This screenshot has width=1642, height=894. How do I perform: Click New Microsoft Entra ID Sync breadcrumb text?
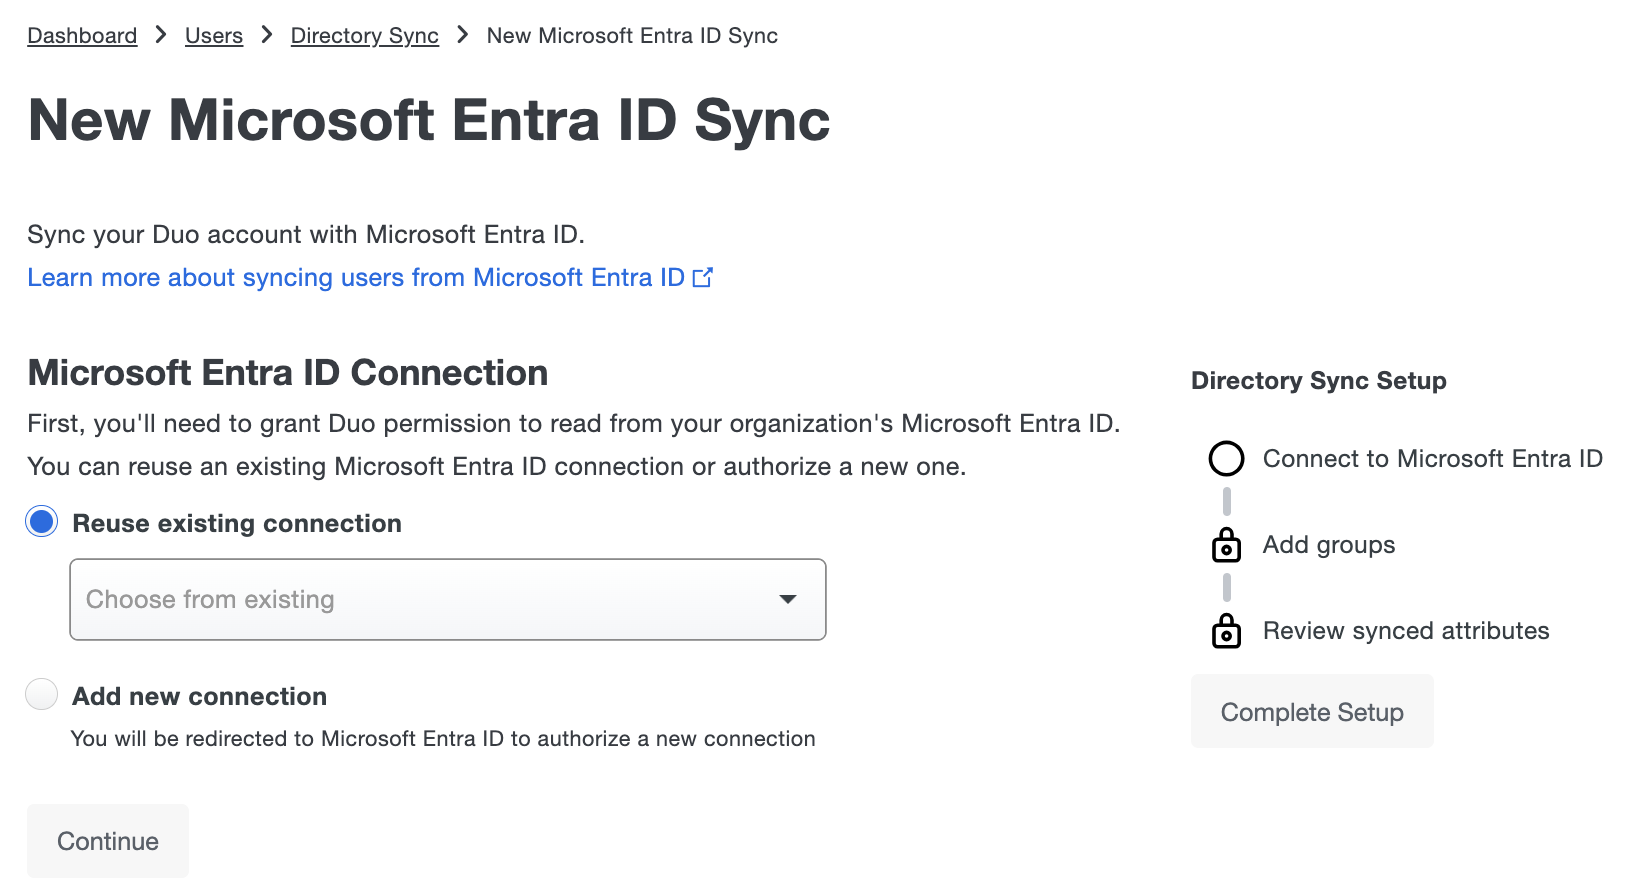pyautogui.click(x=632, y=36)
